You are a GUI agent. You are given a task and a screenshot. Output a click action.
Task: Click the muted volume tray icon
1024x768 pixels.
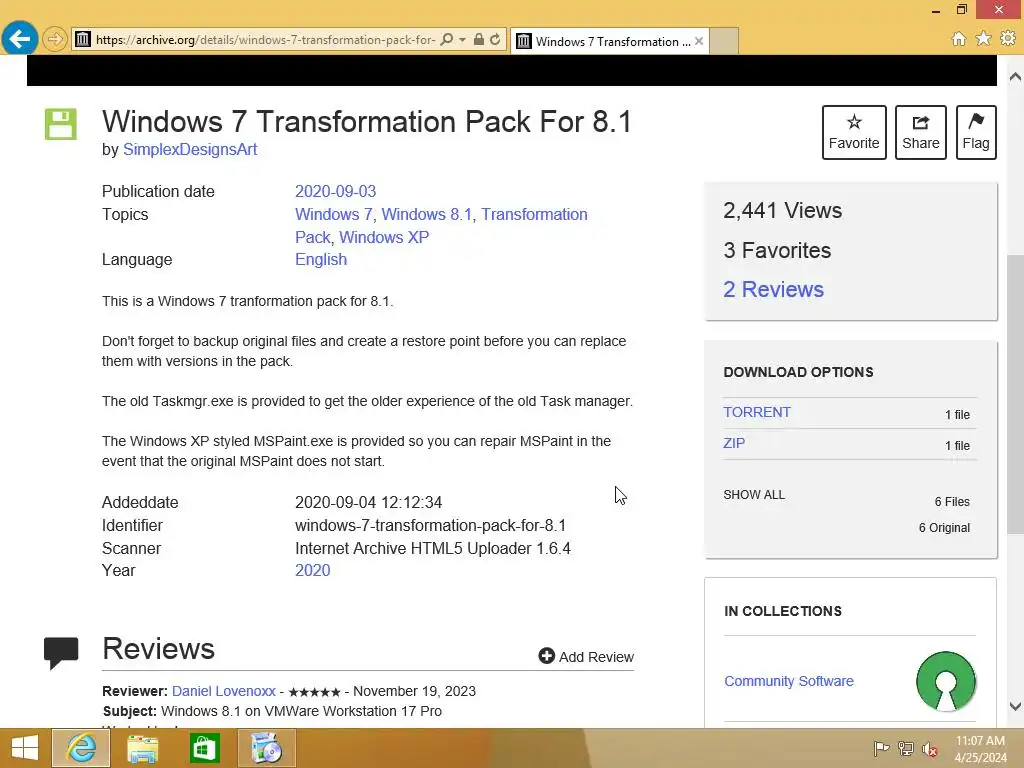pyautogui.click(x=930, y=749)
